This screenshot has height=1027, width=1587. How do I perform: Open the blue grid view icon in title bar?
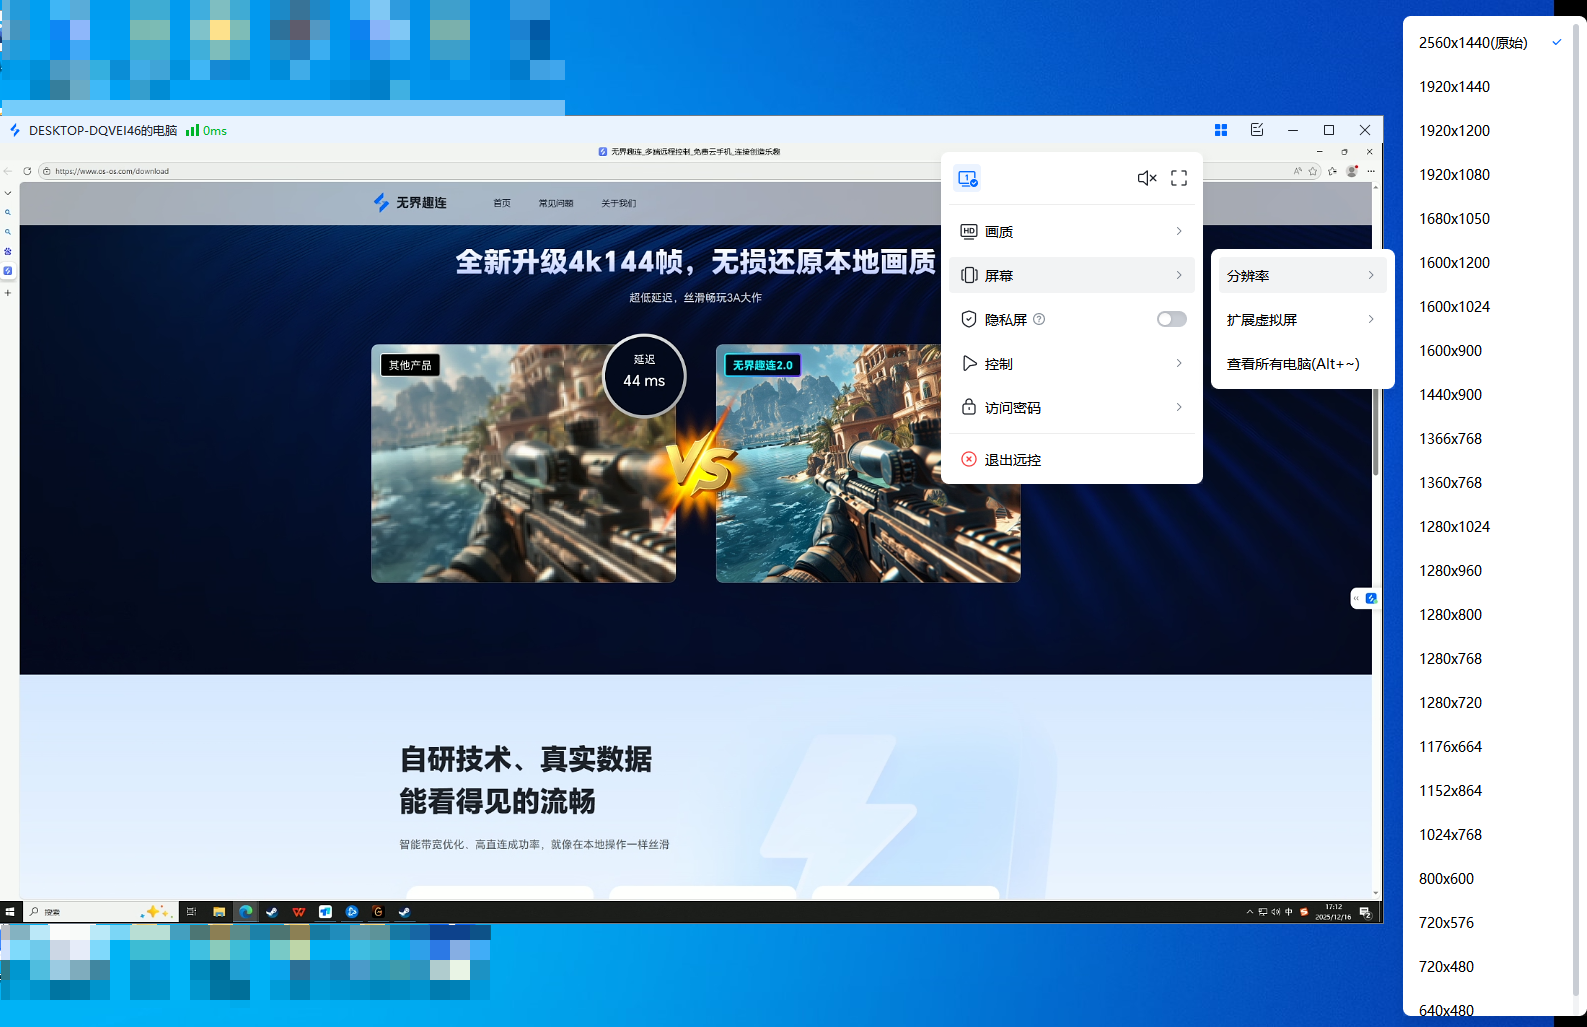1221,130
